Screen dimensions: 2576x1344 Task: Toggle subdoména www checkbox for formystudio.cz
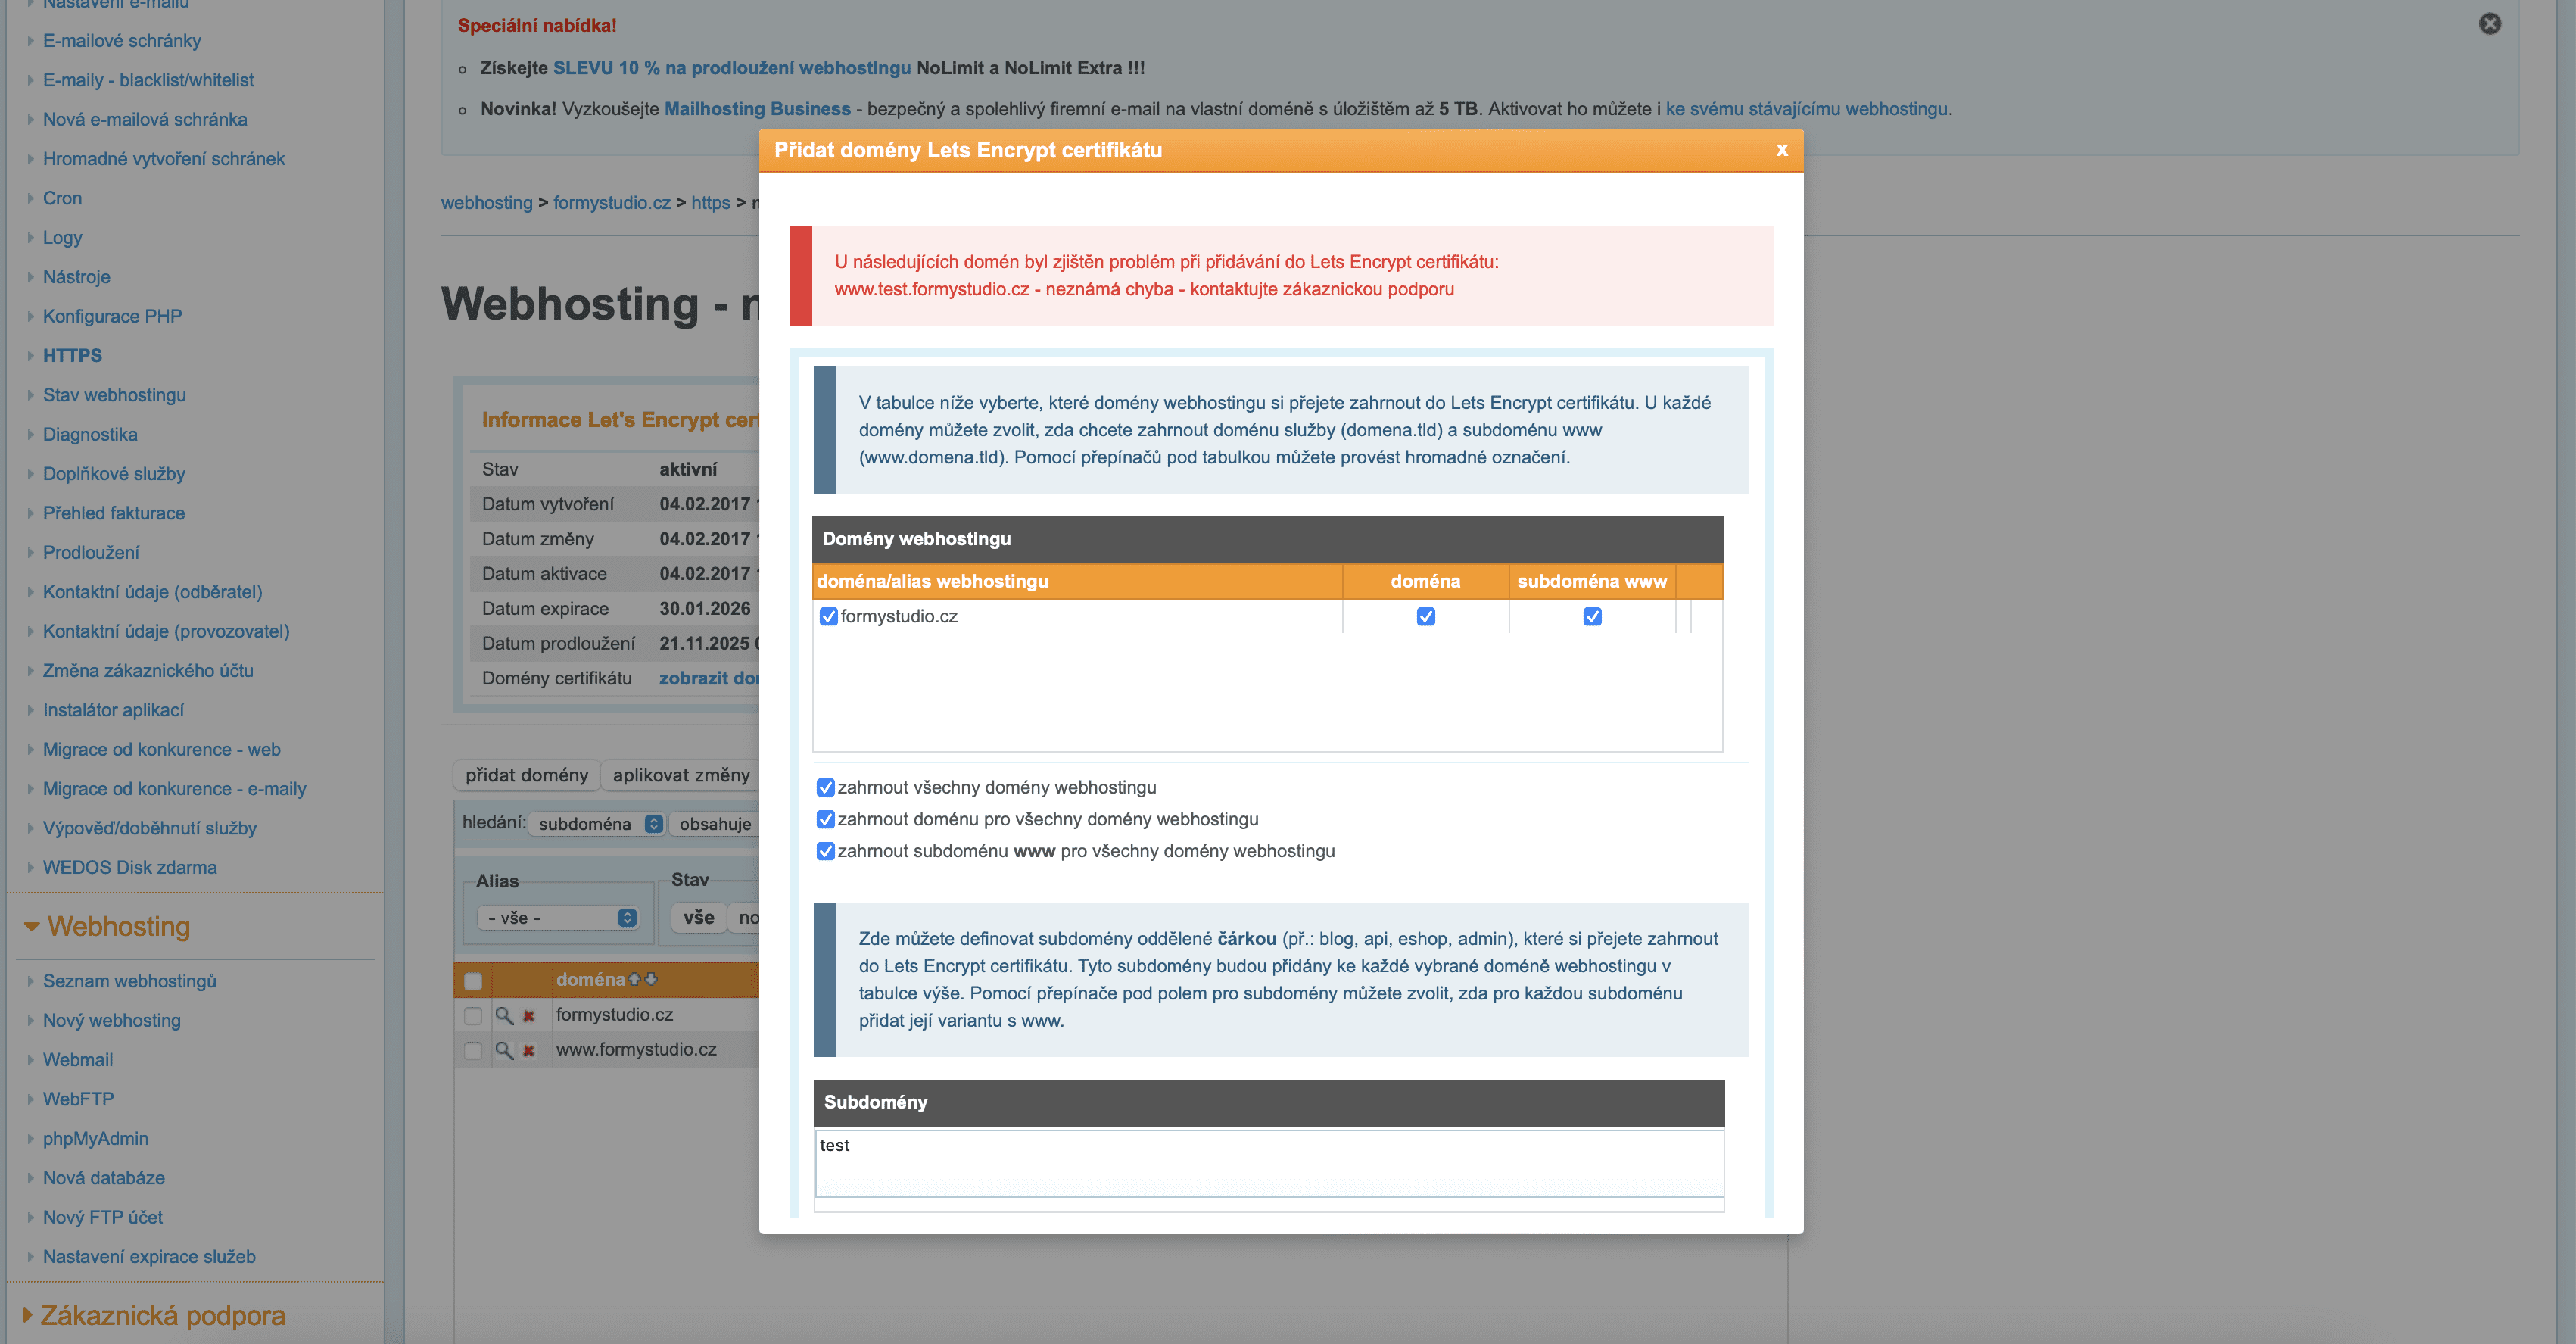1592,616
